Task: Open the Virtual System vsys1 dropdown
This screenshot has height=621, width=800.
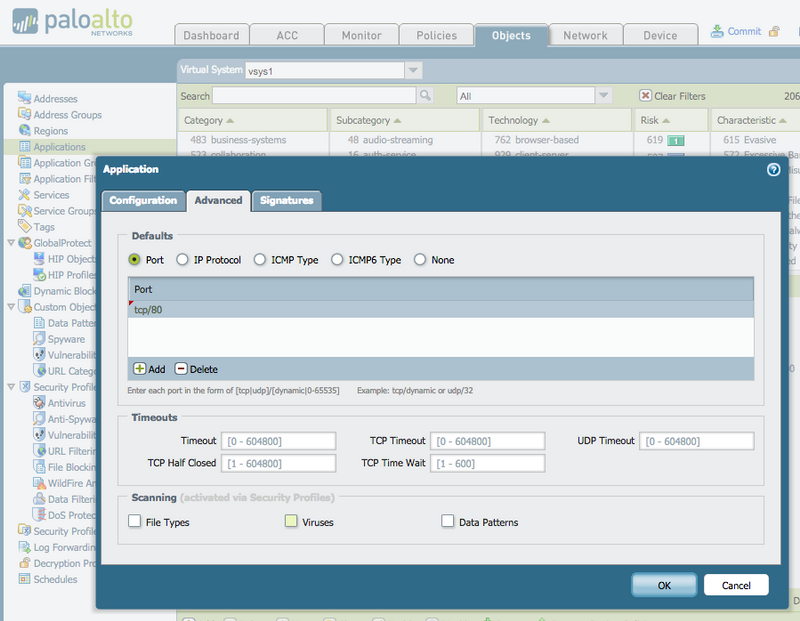Action: tap(412, 70)
